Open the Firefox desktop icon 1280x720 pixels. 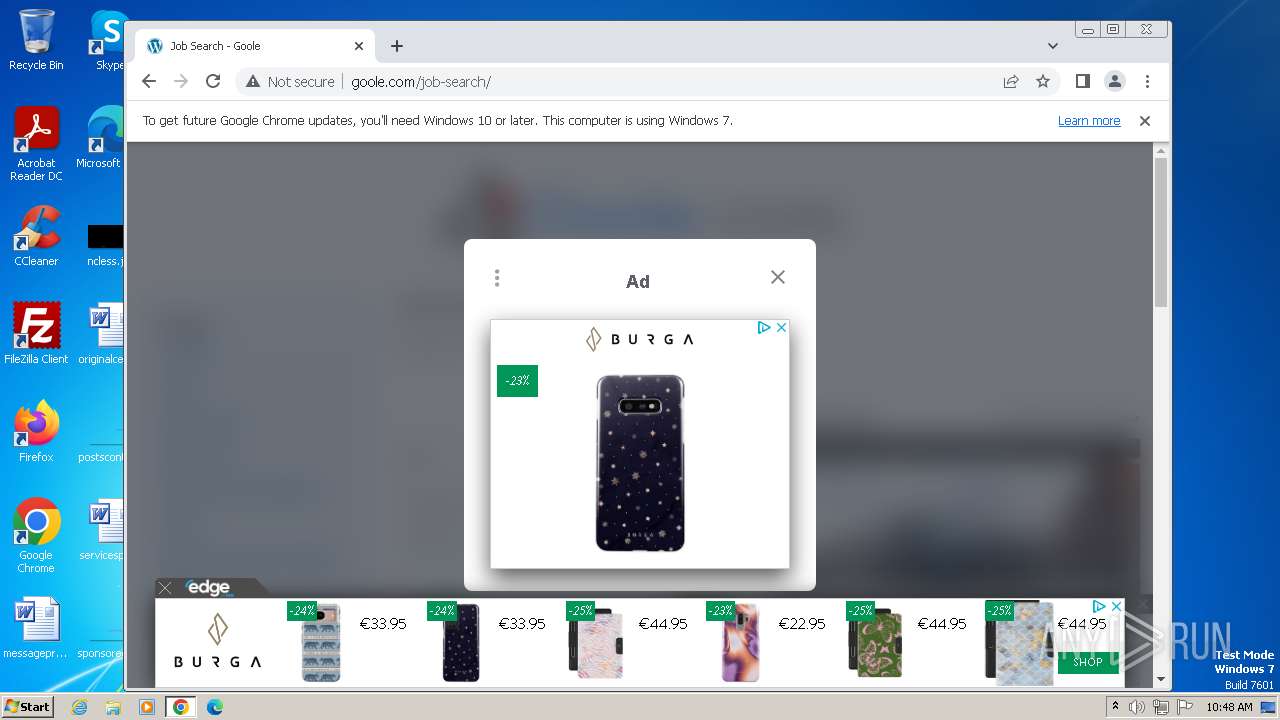point(36,432)
